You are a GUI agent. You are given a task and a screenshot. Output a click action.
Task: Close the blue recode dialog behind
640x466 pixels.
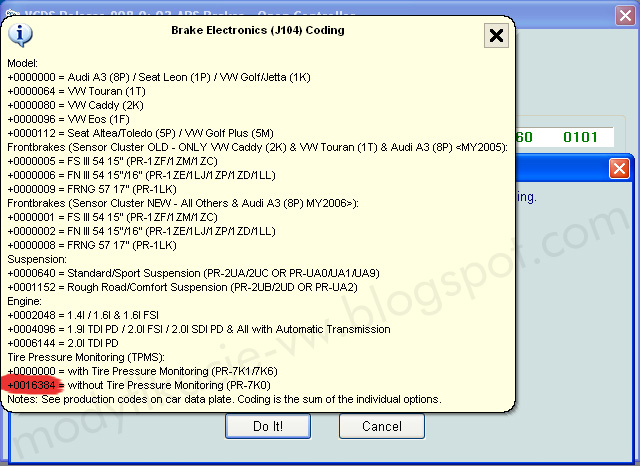coord(619,169)
